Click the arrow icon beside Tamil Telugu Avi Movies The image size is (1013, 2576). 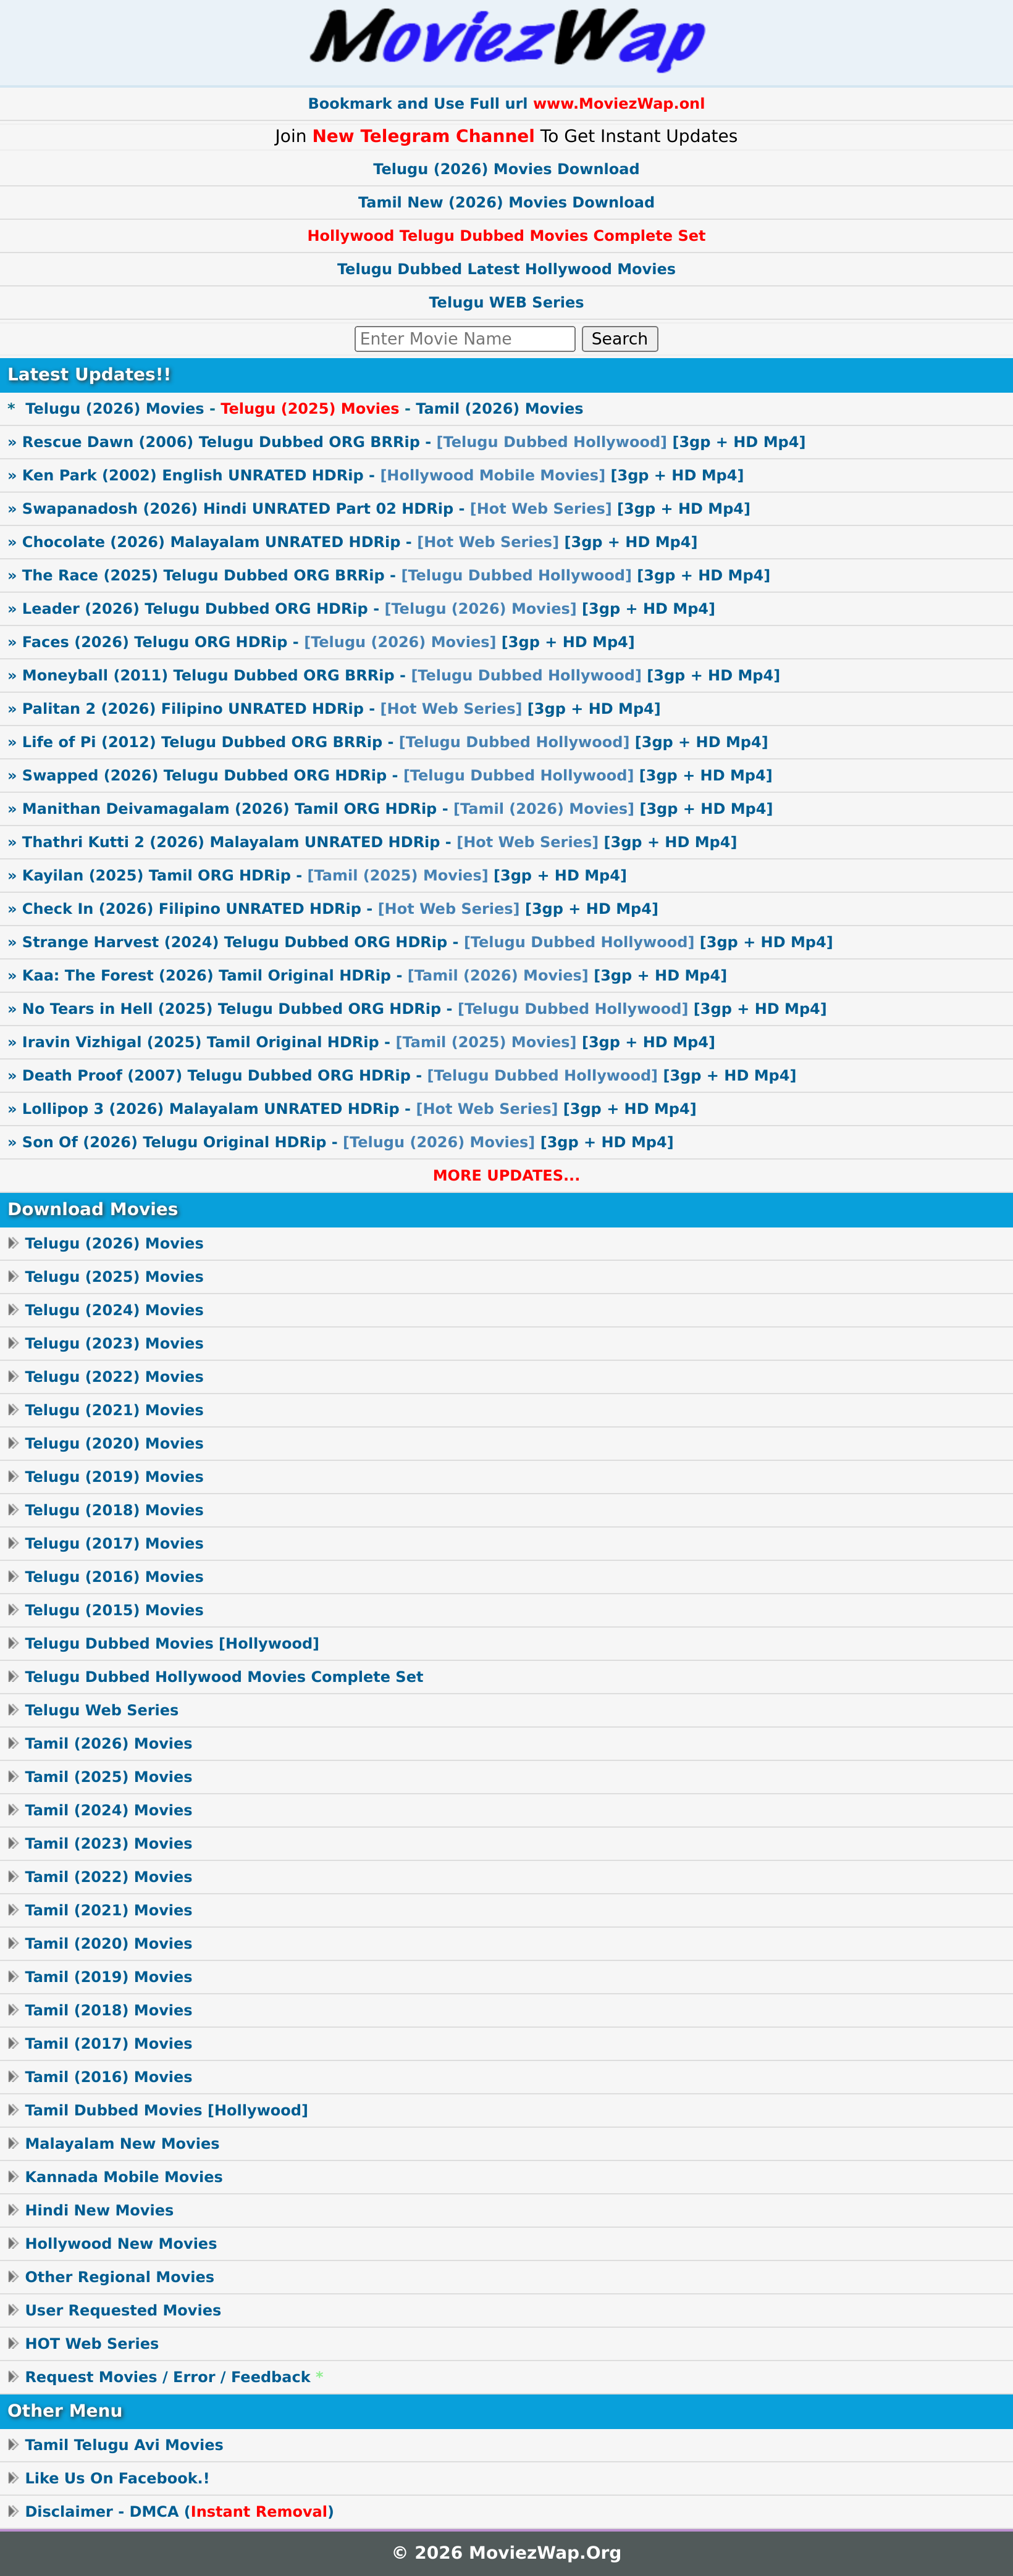pyautogui.click(x=13, y=2445)
